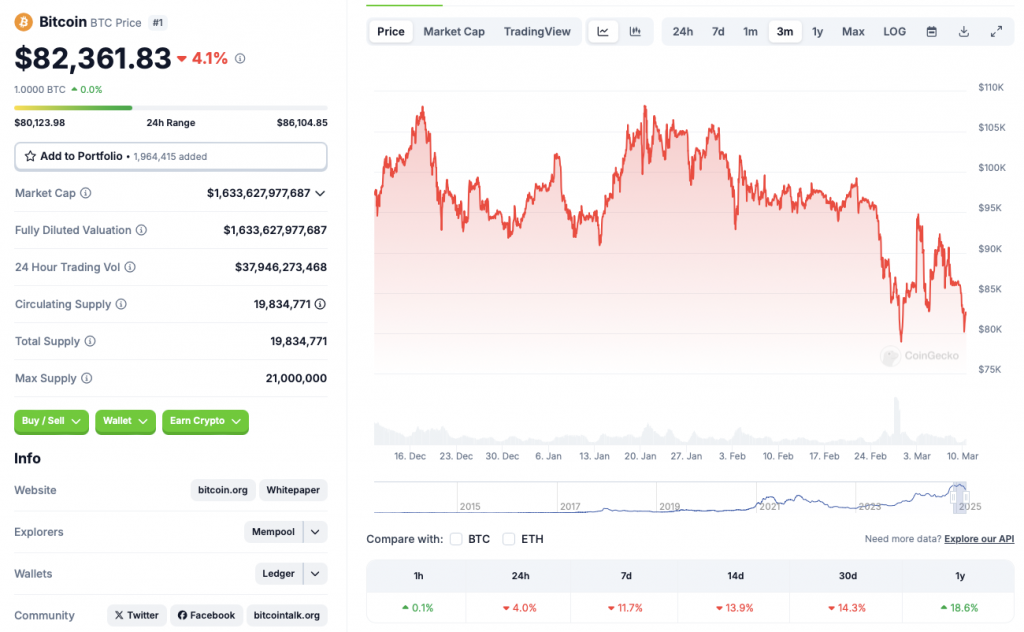Click the 2021 area of the overview timeline

tap(769, 505)
